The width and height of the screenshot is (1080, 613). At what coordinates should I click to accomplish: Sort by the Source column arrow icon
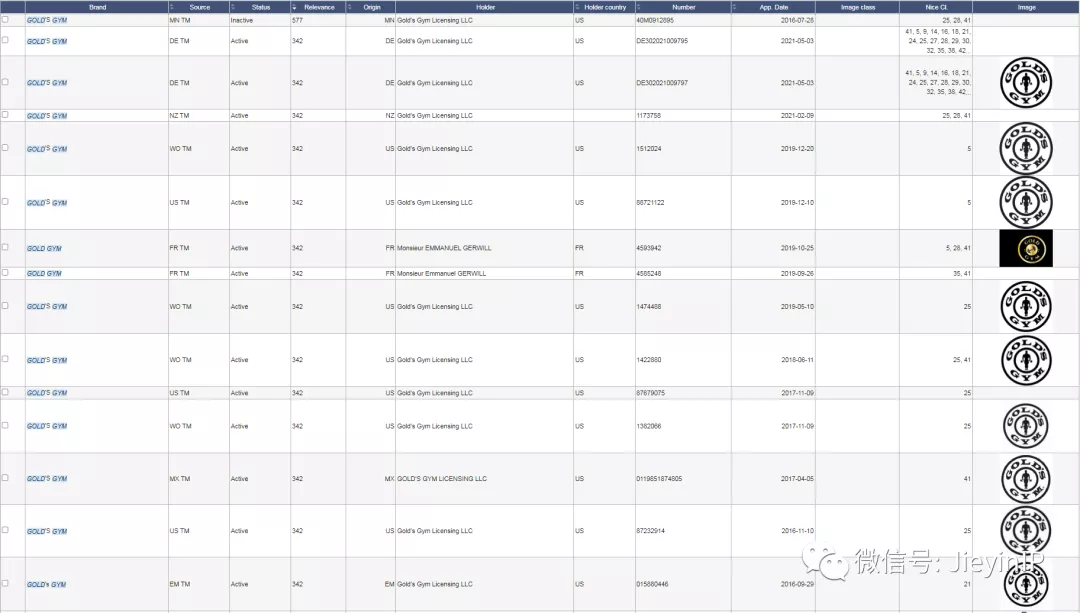click(x=172, y=7)
